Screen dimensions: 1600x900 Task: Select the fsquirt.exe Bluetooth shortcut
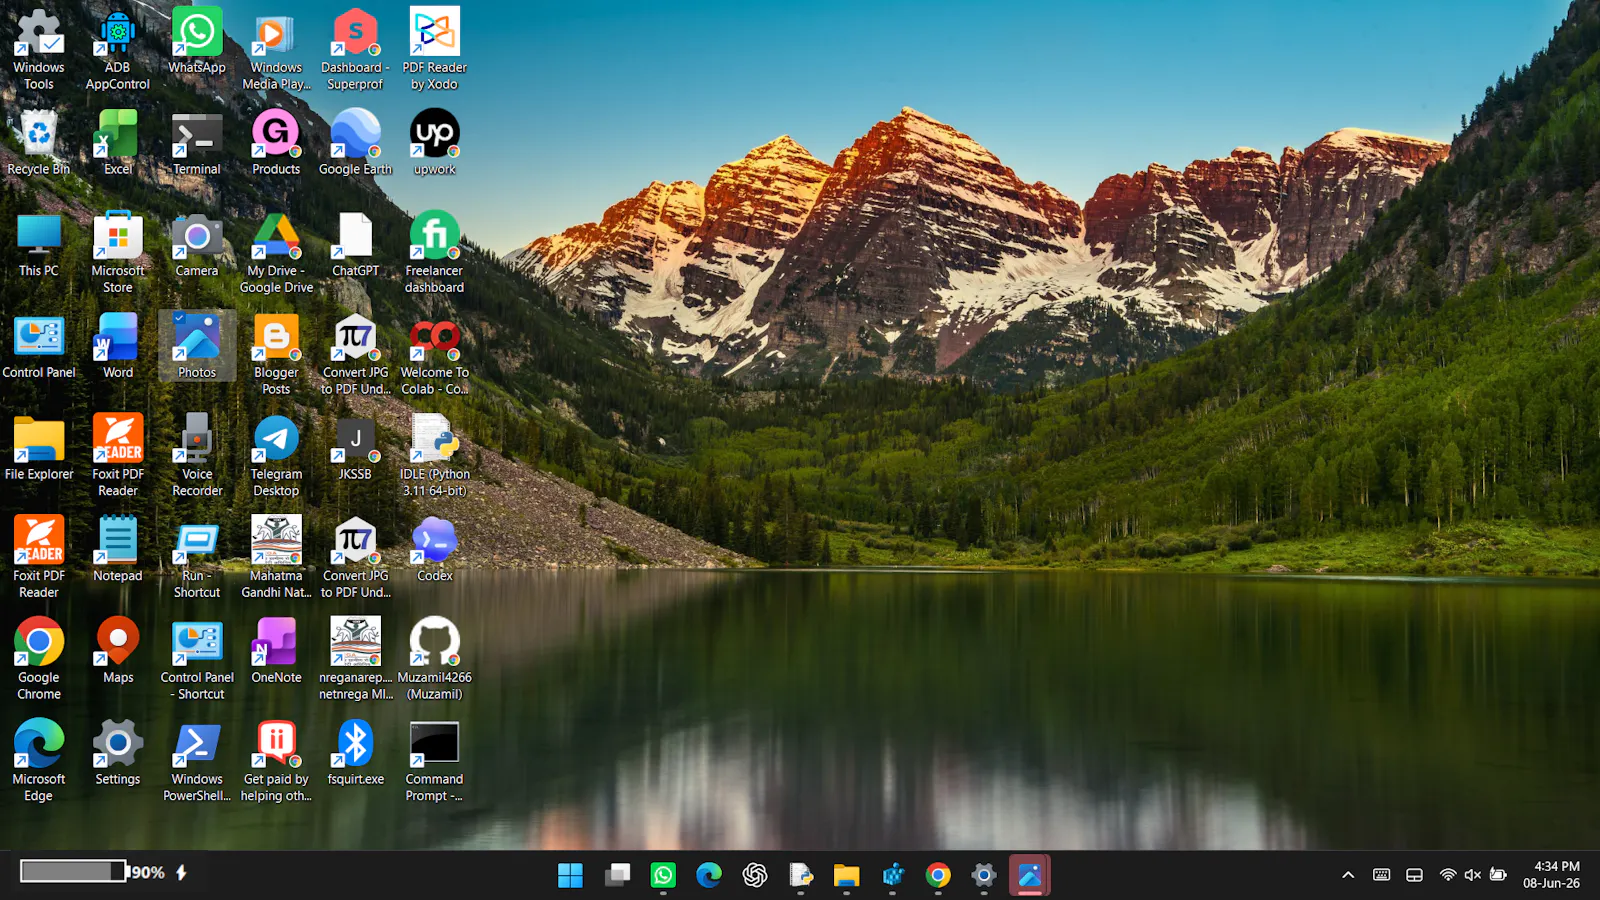[355, 753]
